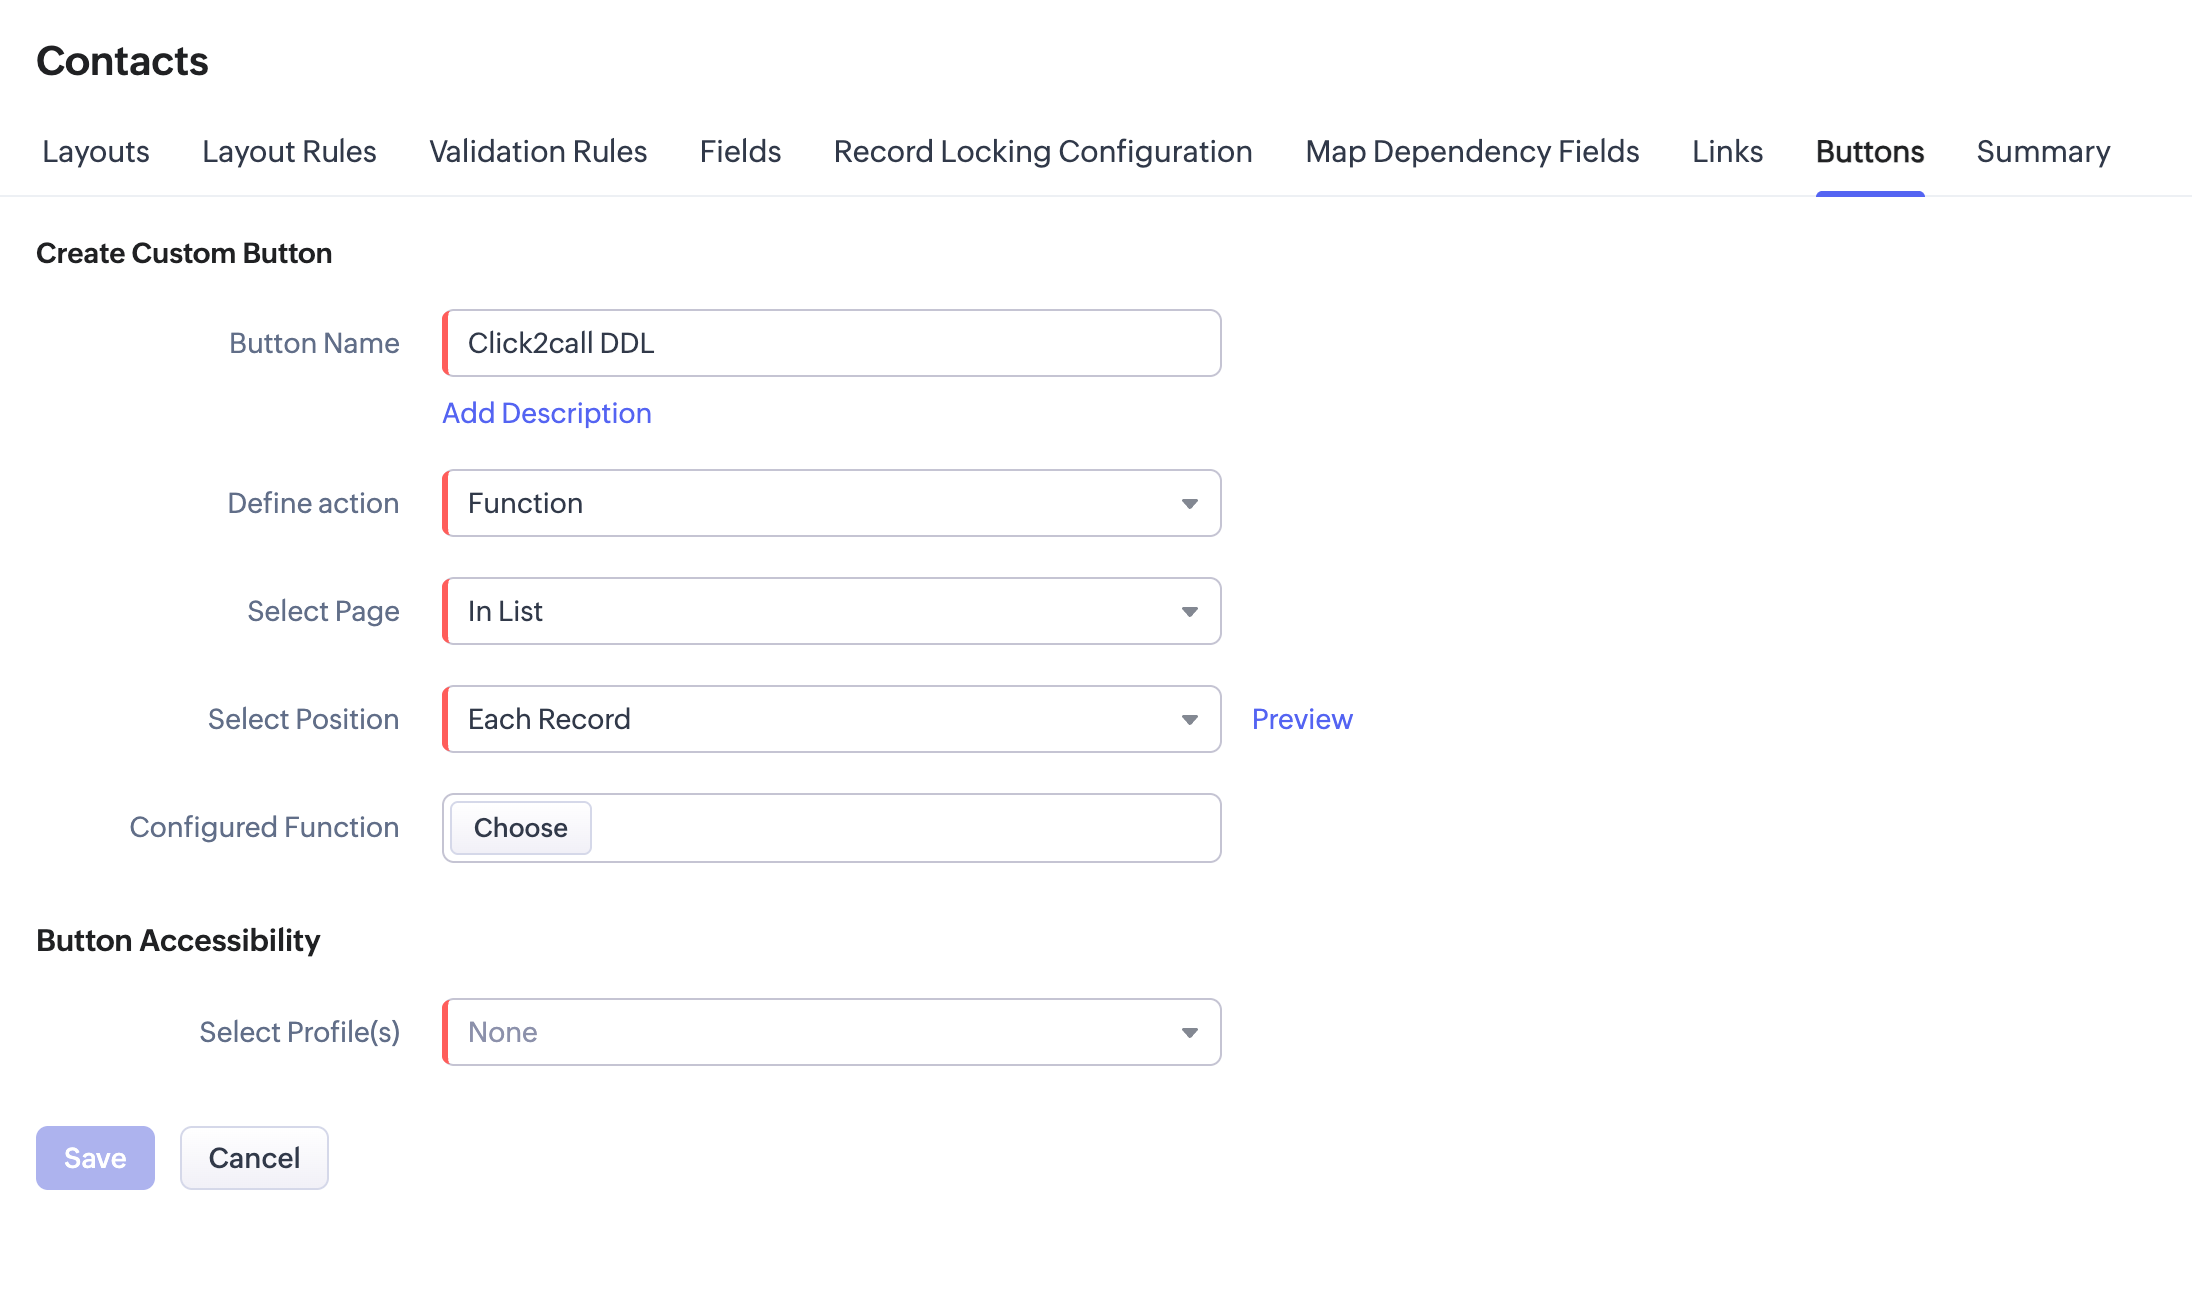
Task: Click the Preview link
Action: tap(1302, 719)
